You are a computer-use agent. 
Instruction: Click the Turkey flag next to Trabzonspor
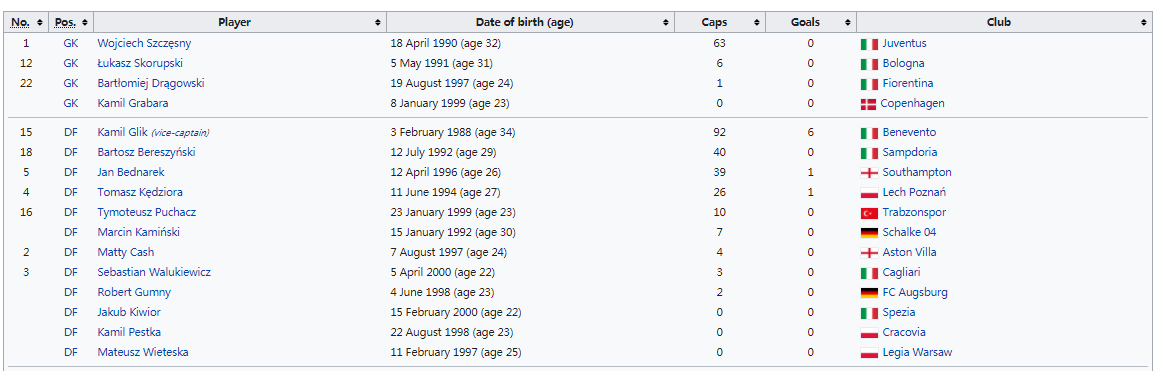[869, 213]
